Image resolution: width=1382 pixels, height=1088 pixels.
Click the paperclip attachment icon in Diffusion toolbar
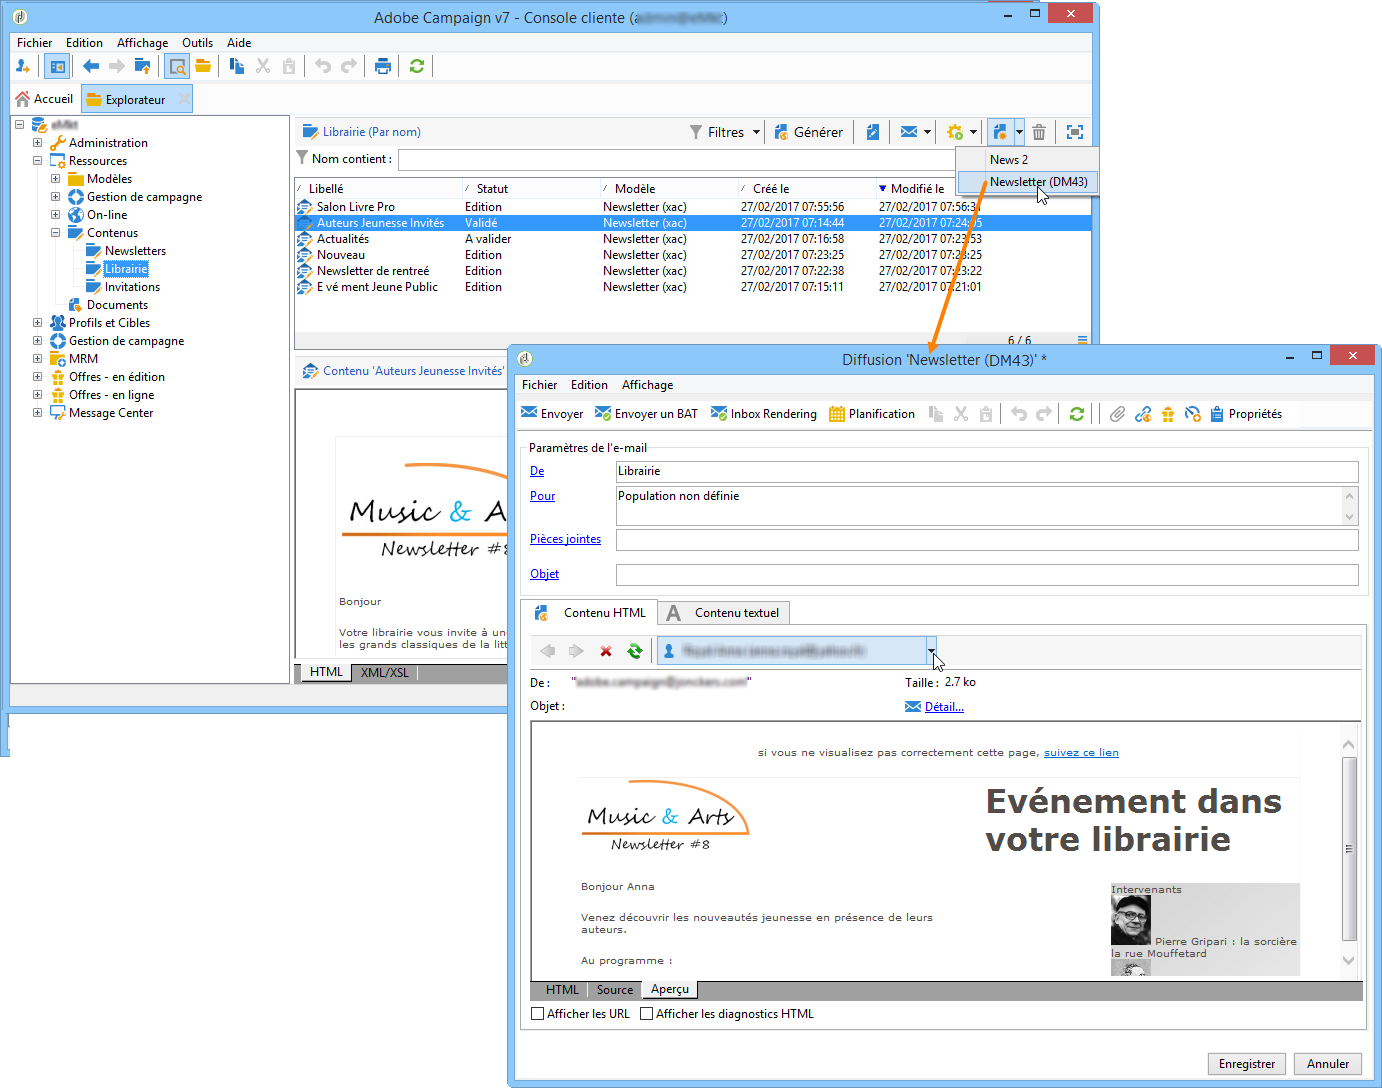tap(1118, 414)
